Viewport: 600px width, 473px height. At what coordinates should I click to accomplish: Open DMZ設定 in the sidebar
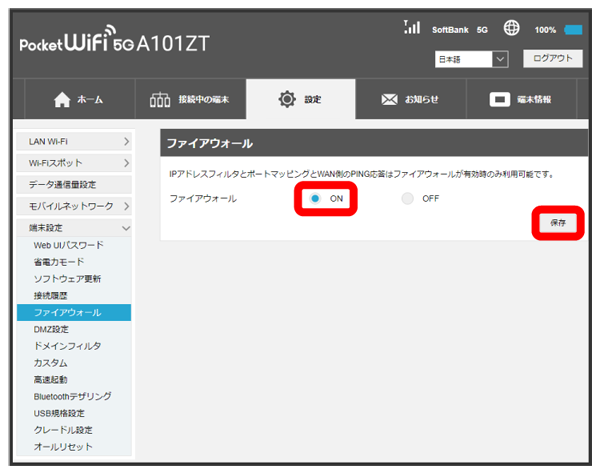click(x=51, y=329)
